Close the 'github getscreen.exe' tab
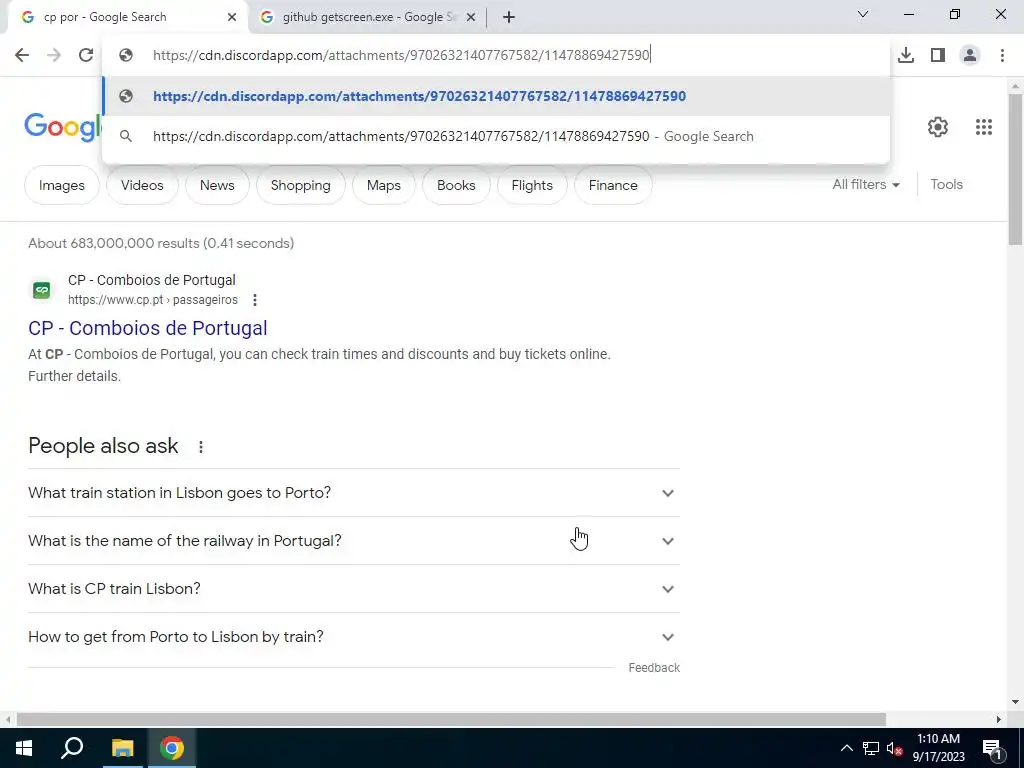1024x768 pixels. tap(471, 17)
